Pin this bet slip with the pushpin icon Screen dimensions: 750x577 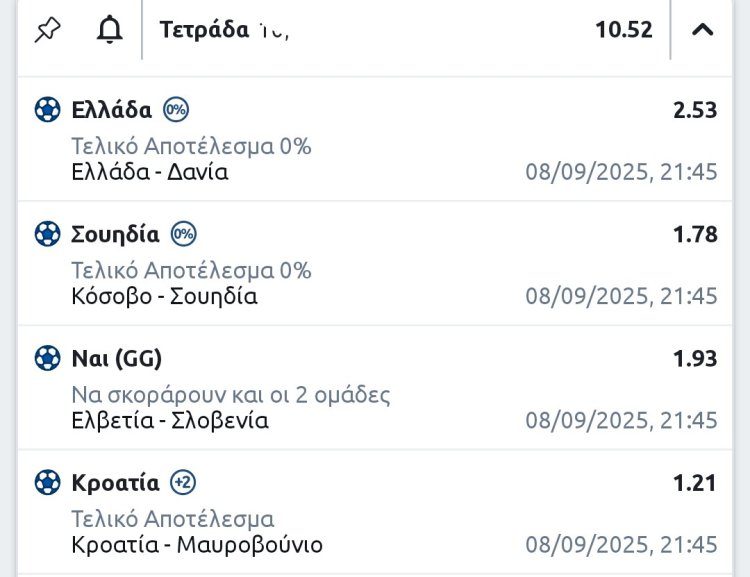[47, 30]
